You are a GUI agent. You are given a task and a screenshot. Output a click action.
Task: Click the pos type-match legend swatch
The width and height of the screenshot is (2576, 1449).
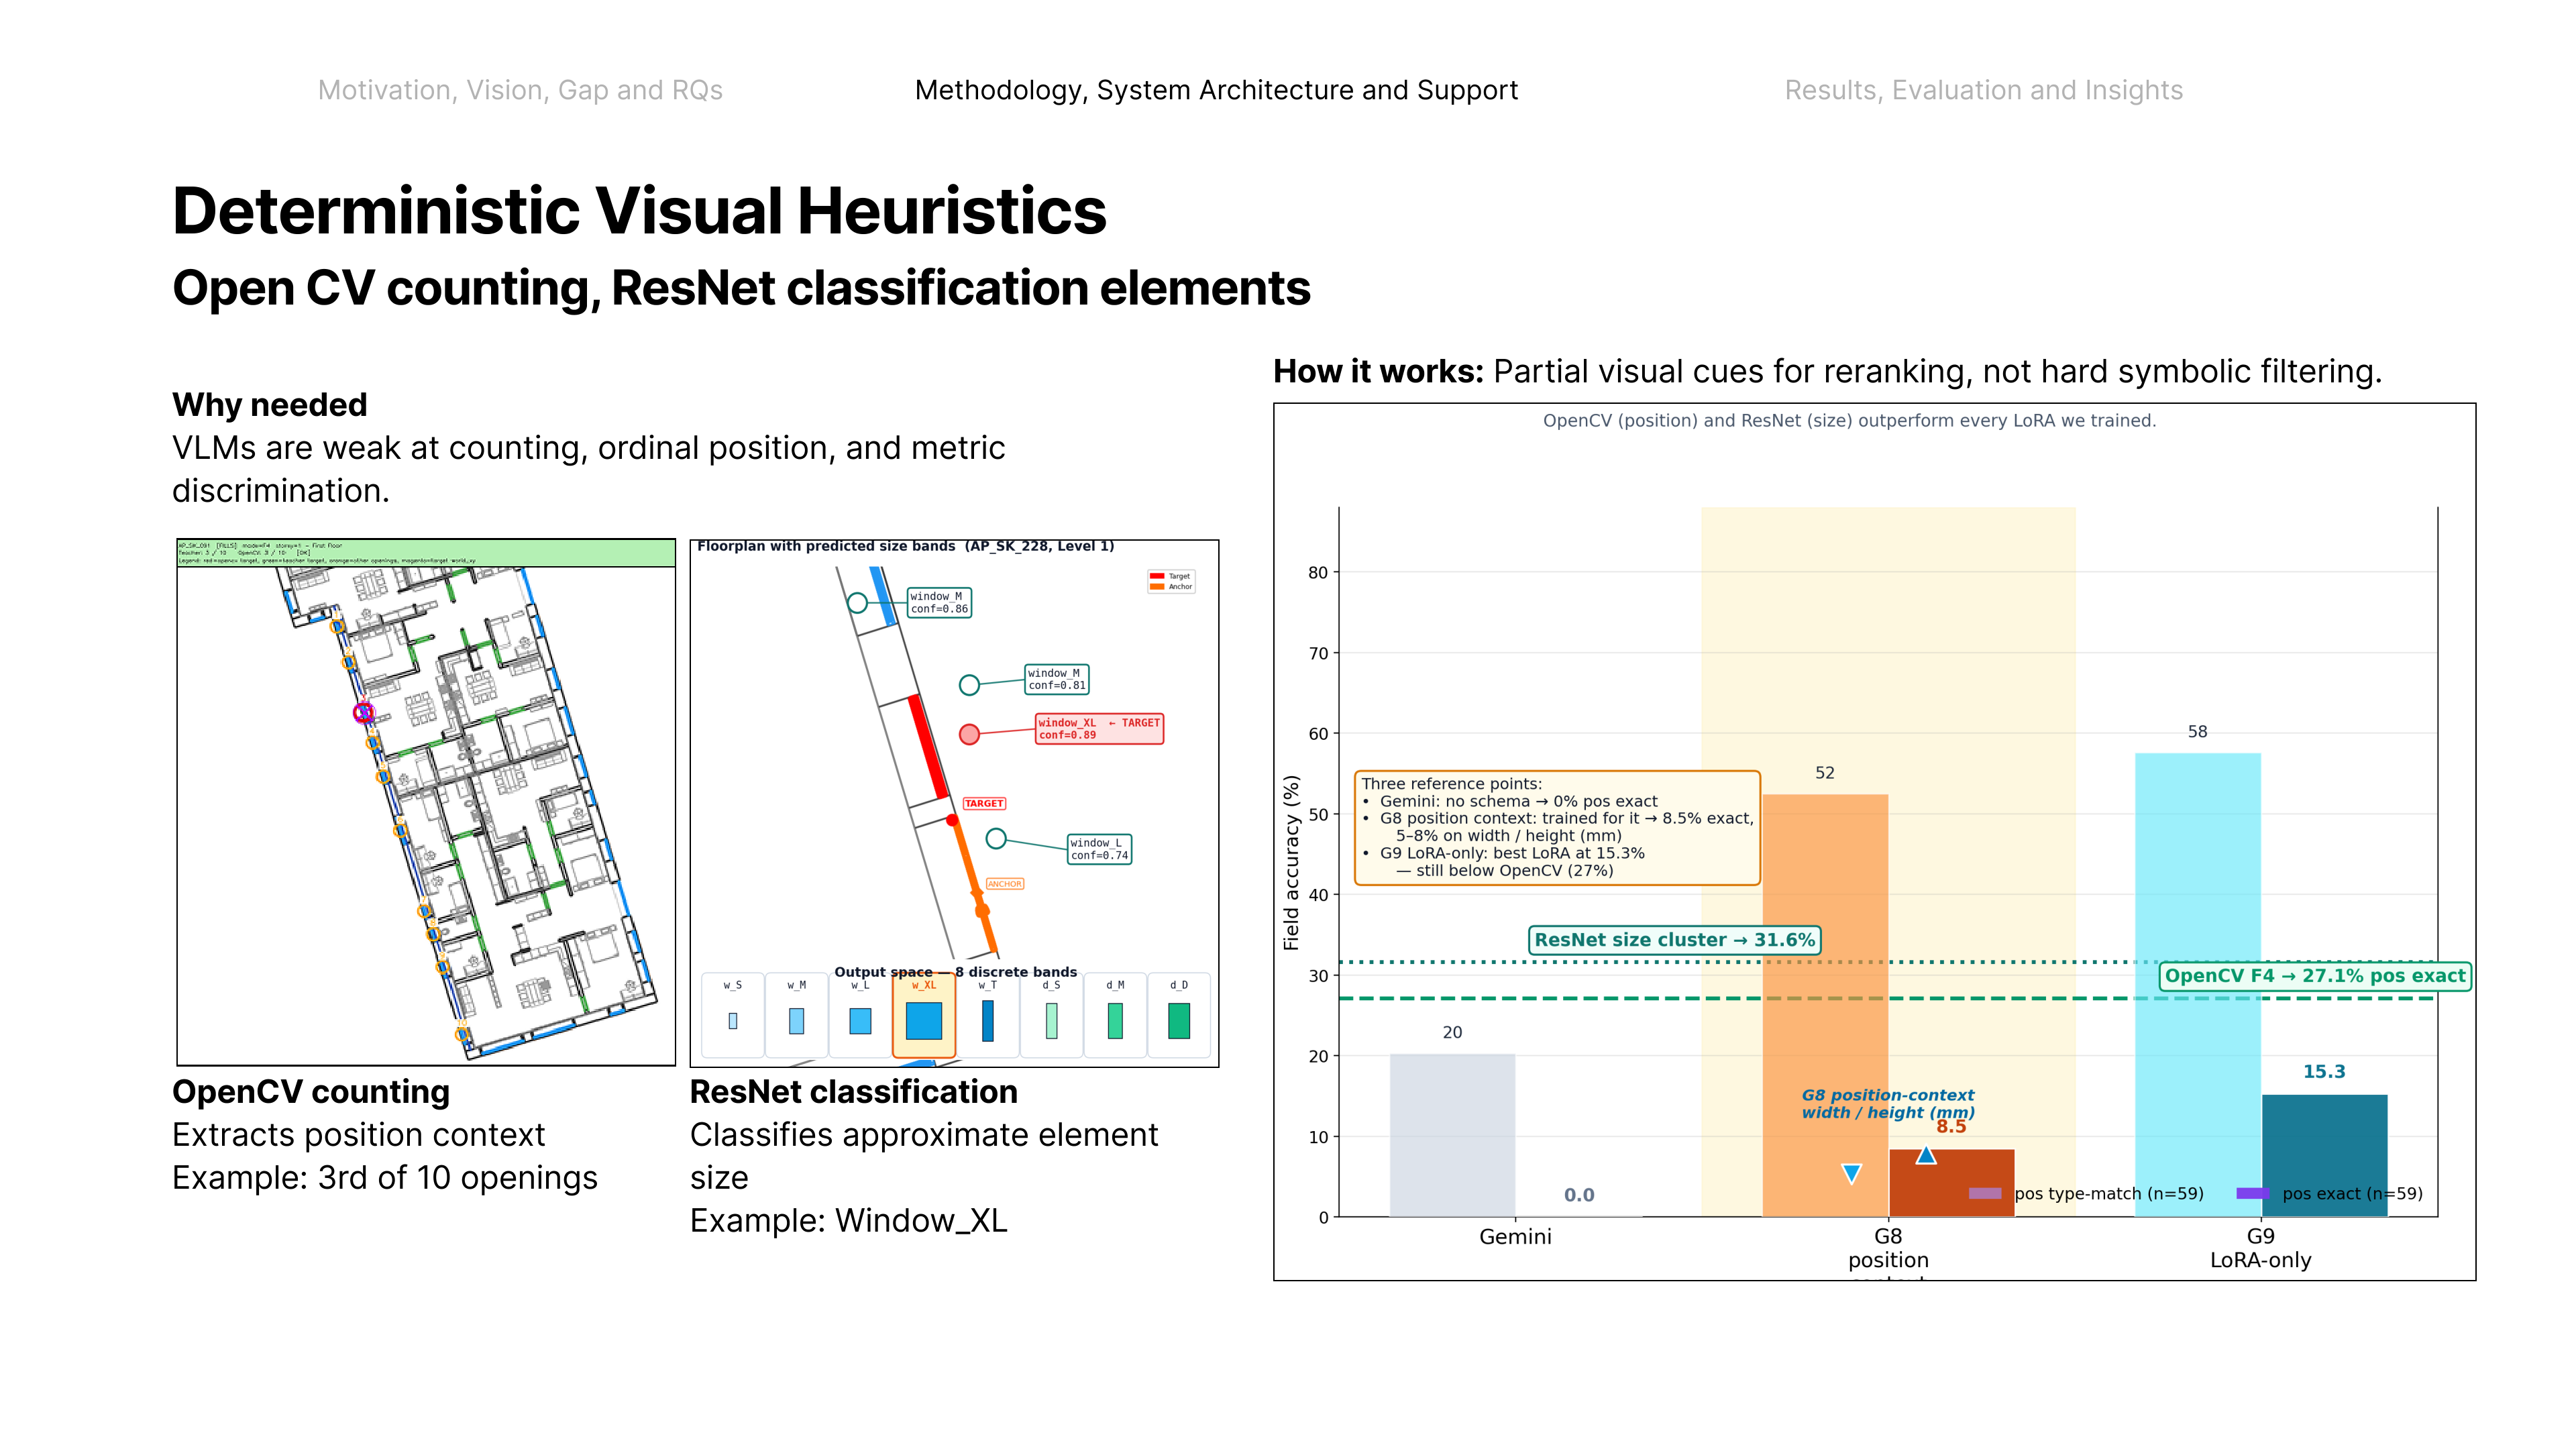[1985, 1193]
